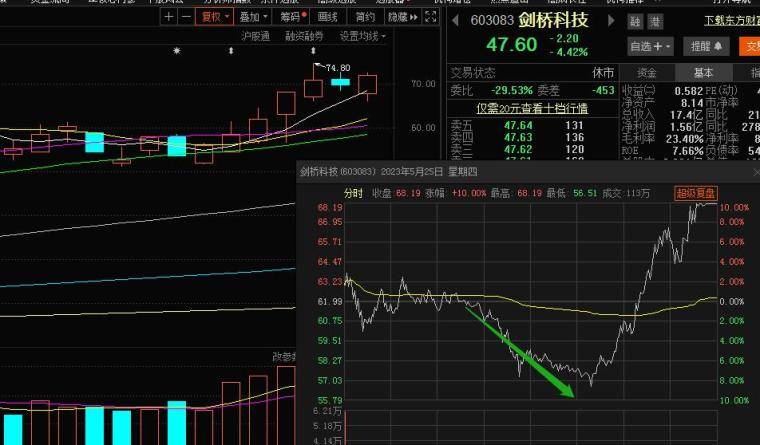Click popup 涨幅 value +10.00%
Screen dimensions: 760x445
coord(469,193)
